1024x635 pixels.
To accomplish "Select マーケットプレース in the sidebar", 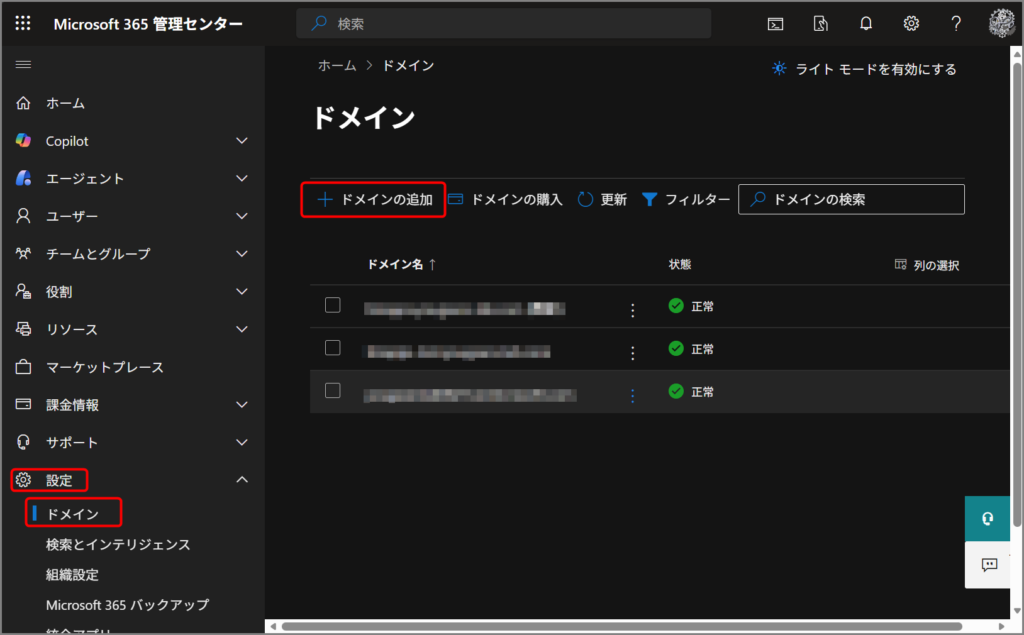I will [x=104, y=367].
